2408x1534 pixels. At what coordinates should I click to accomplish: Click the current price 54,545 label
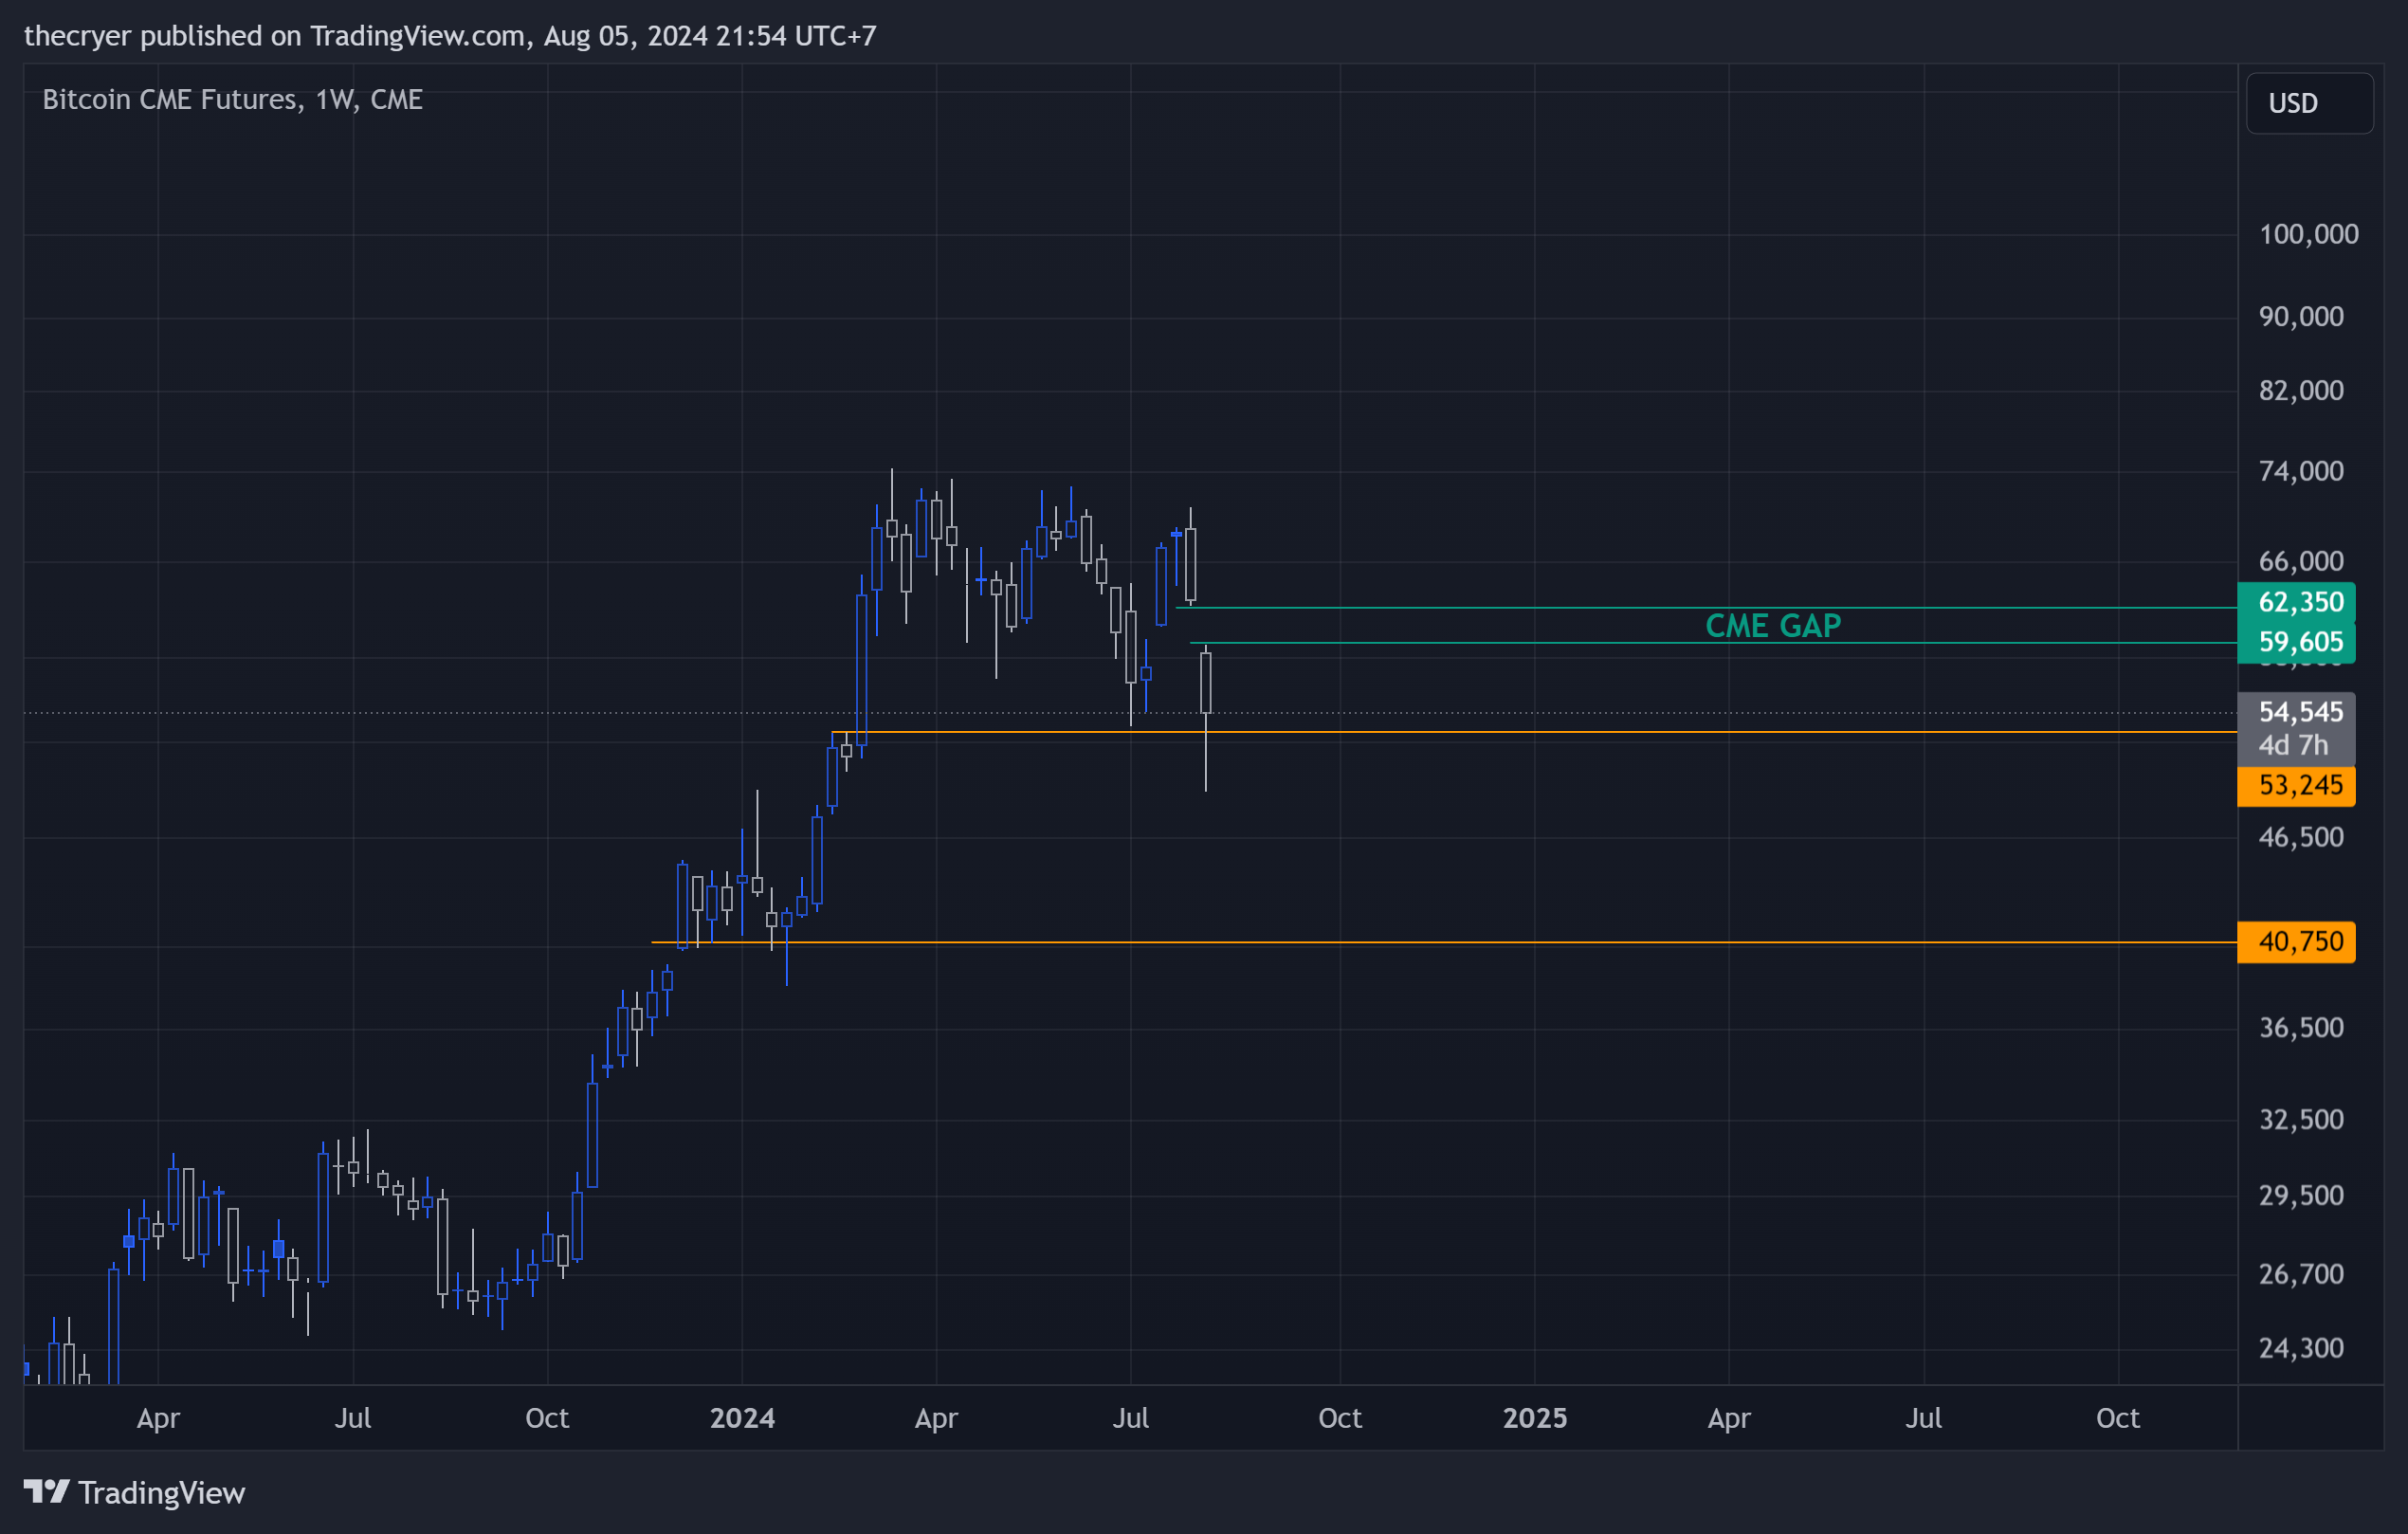(2300, 712)
